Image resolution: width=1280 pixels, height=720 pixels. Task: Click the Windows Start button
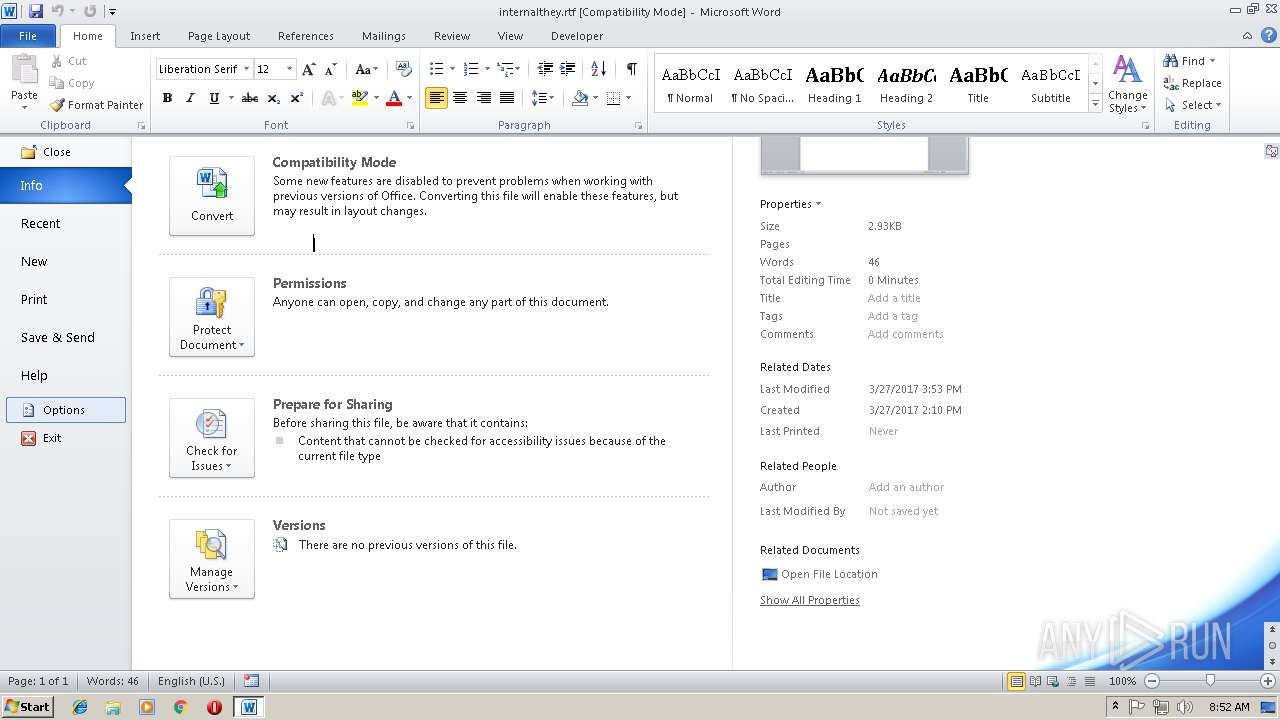point(27,706)
